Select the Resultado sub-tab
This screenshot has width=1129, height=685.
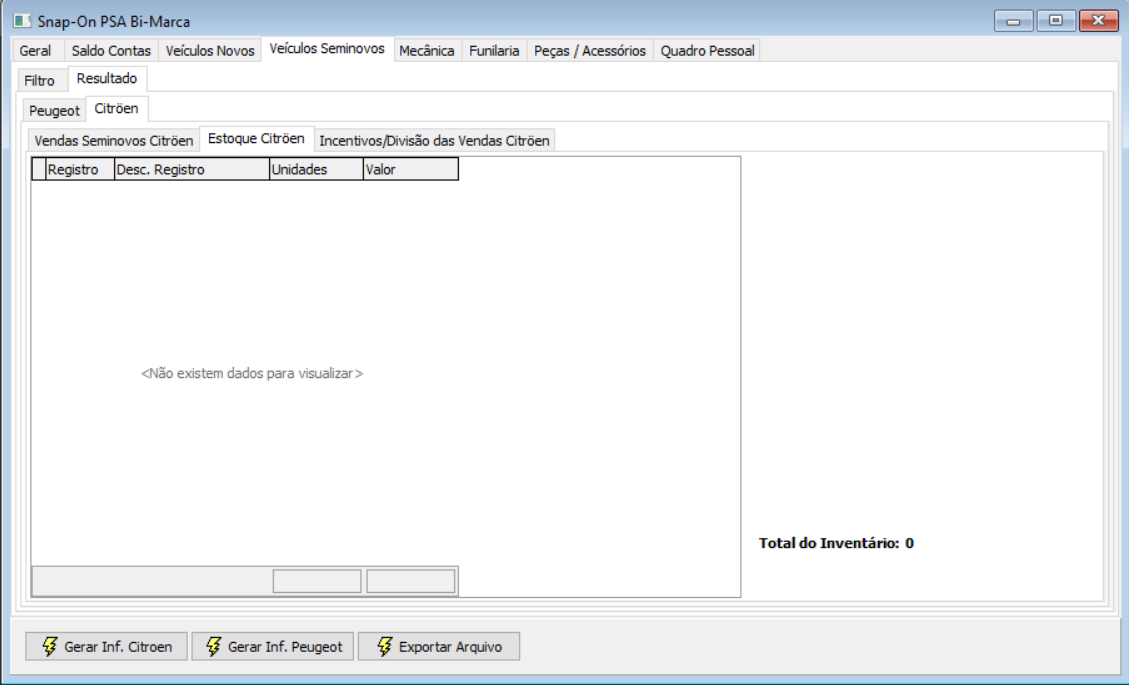point(107,79)
